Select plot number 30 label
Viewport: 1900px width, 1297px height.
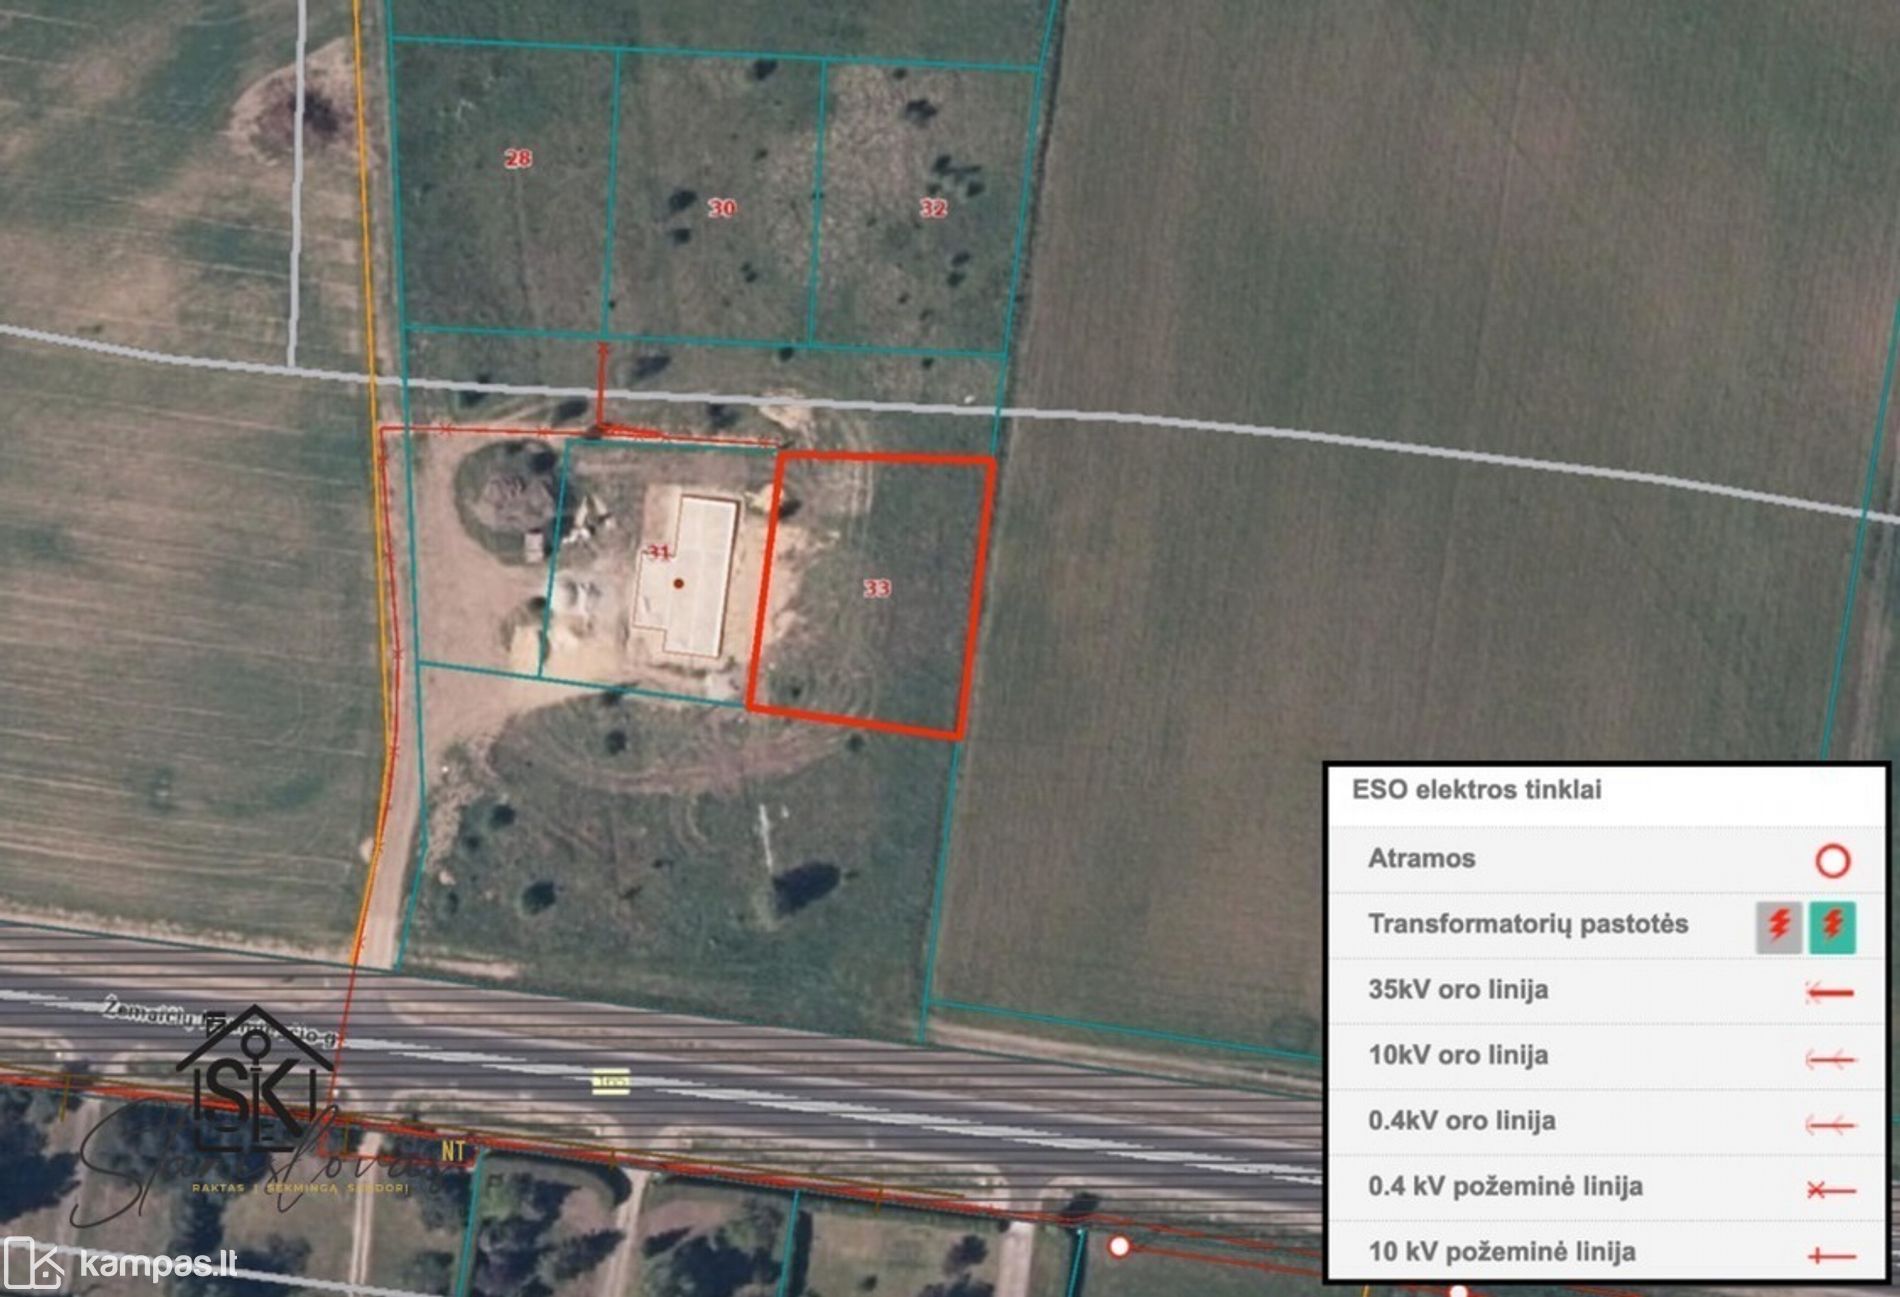[722, 208]
